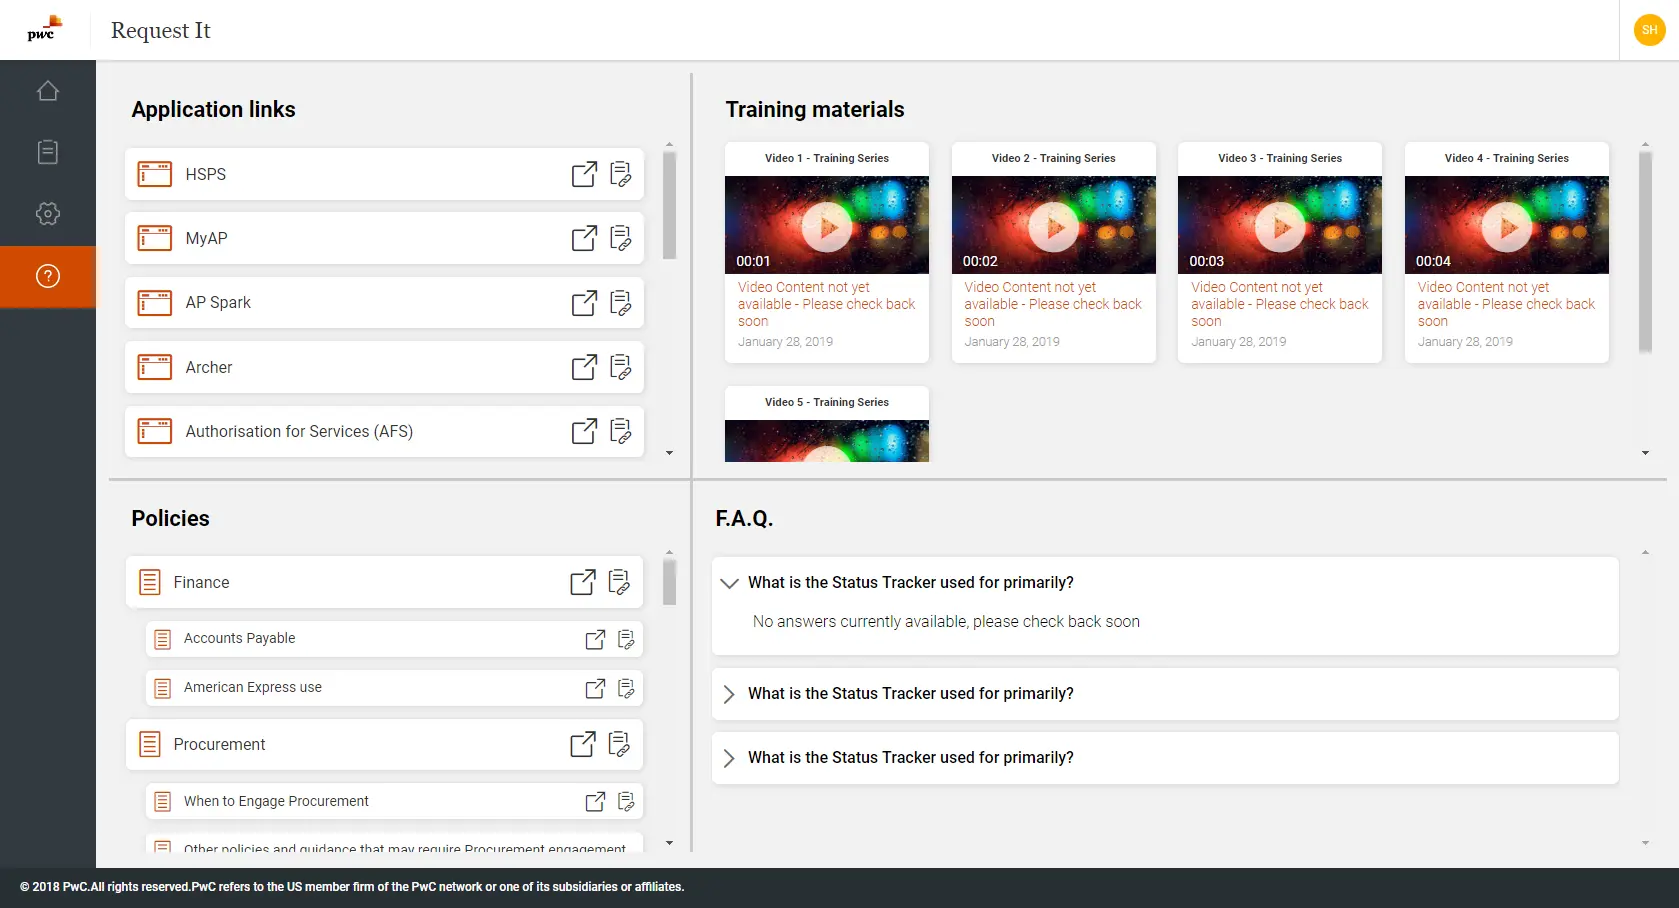
Task: Play Video 1 training video
Action: 827,226
